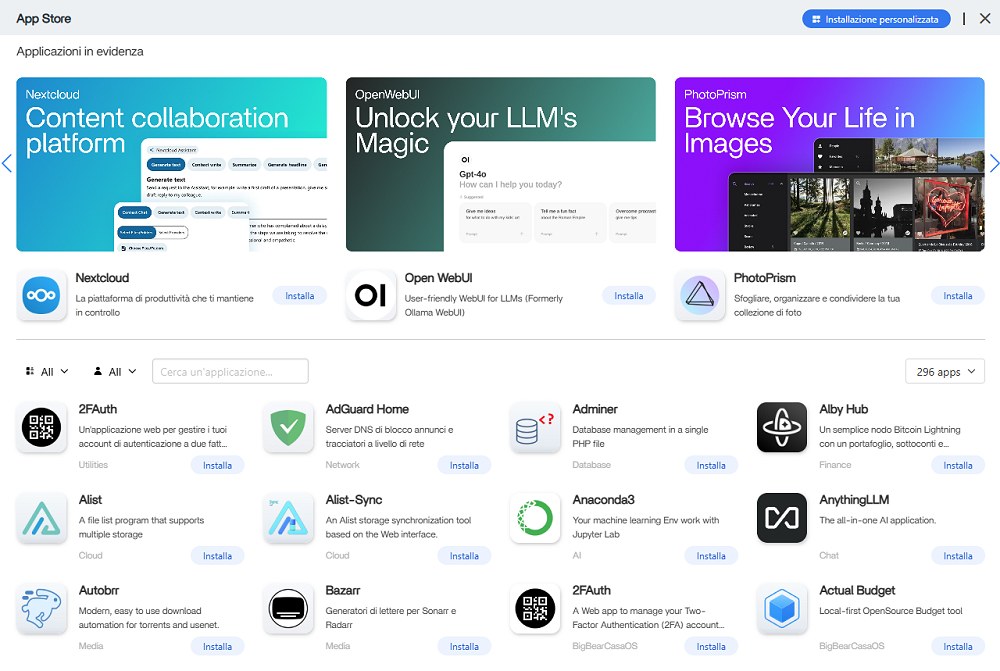Viewport: 1000px width, 671px height.
Task: Install Adminer
Action: tap(711, 466)
